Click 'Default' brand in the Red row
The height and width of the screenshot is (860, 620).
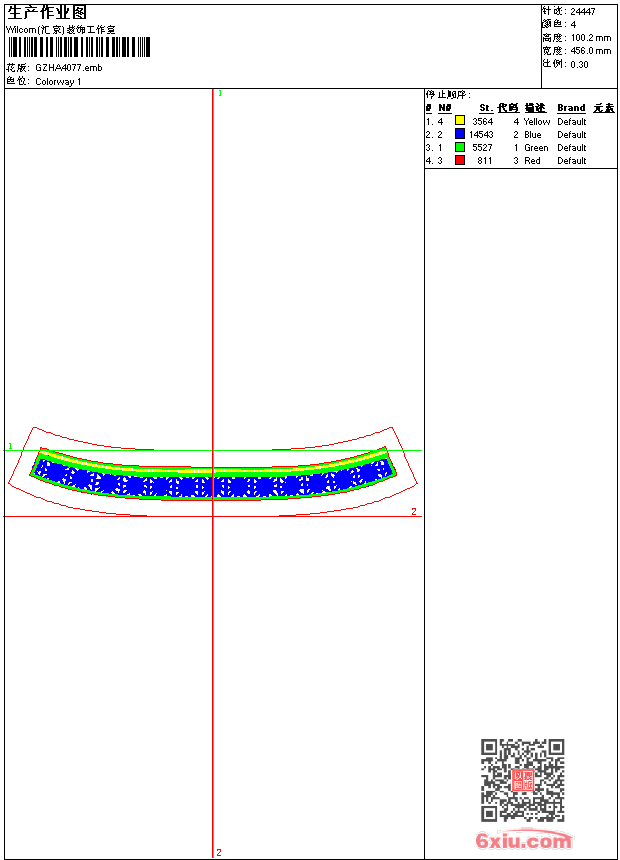[572, 161]
